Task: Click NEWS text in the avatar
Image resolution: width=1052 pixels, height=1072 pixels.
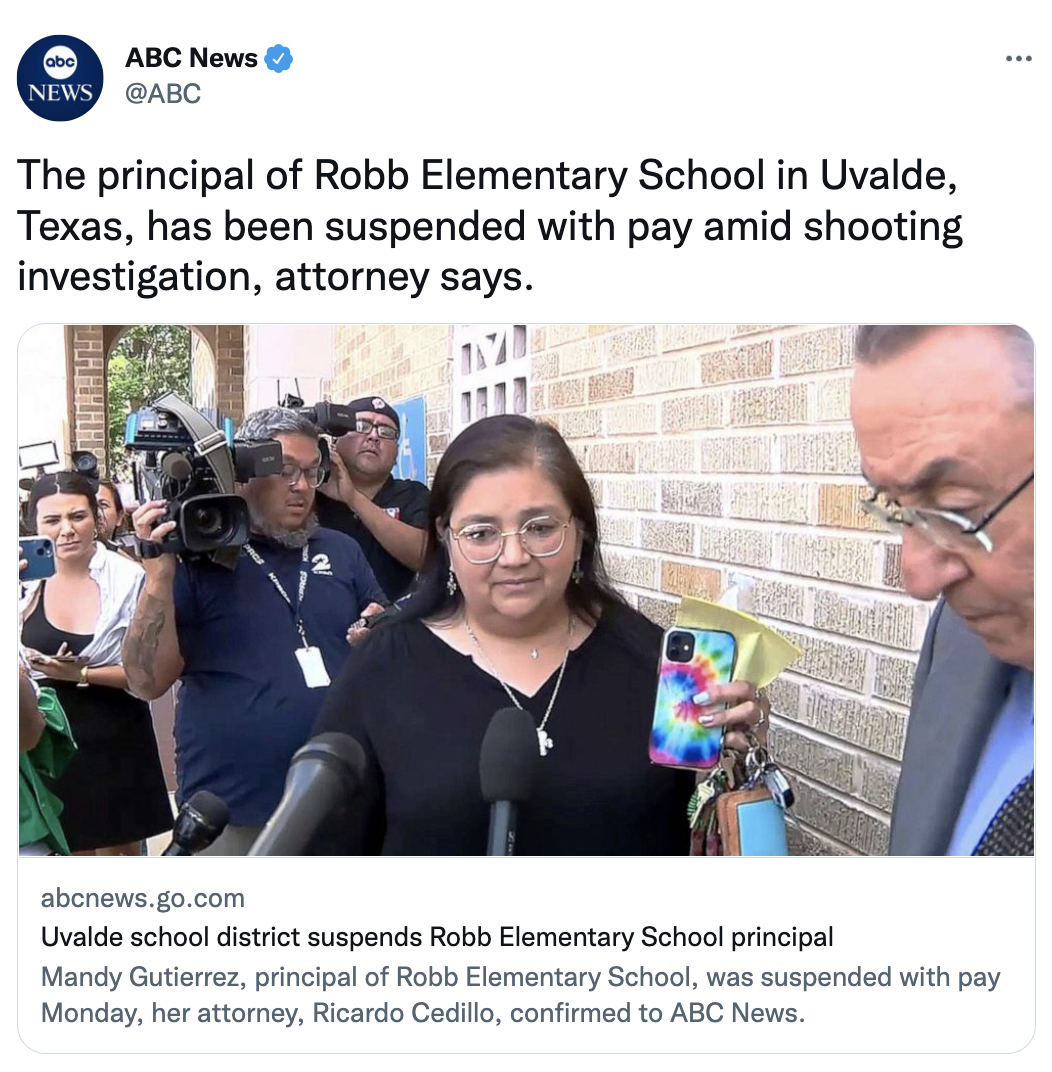Action: click(x=60, y=92)
